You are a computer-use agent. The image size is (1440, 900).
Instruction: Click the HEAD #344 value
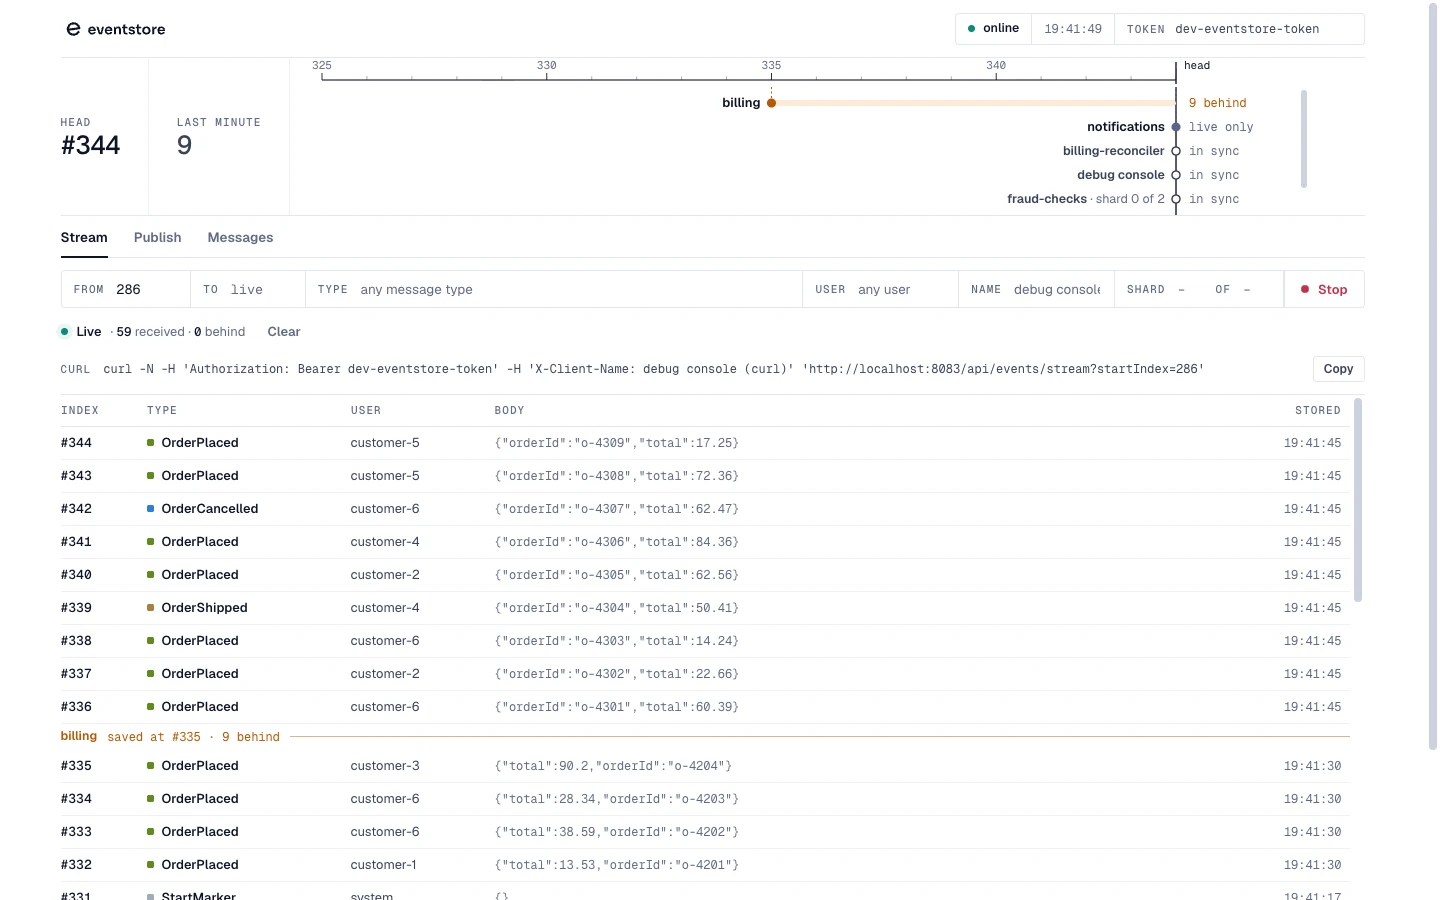point(91,145)
